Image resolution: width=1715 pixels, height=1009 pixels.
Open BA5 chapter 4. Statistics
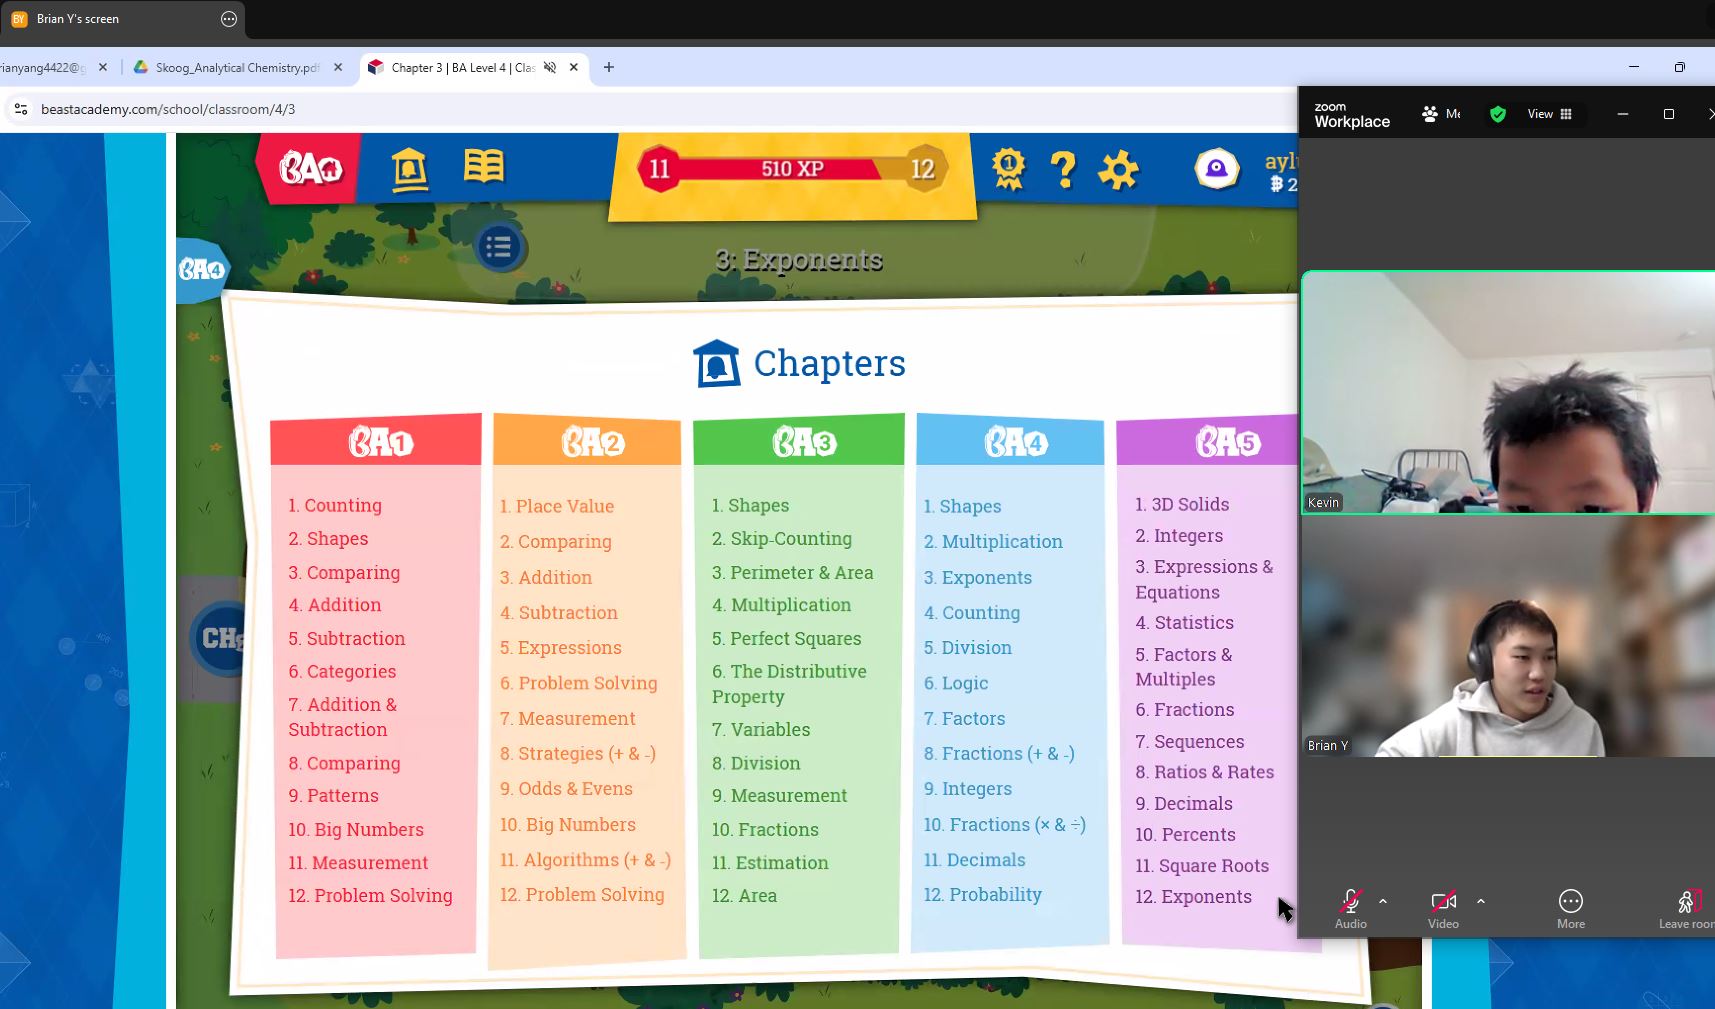[x=1185, y=622]
